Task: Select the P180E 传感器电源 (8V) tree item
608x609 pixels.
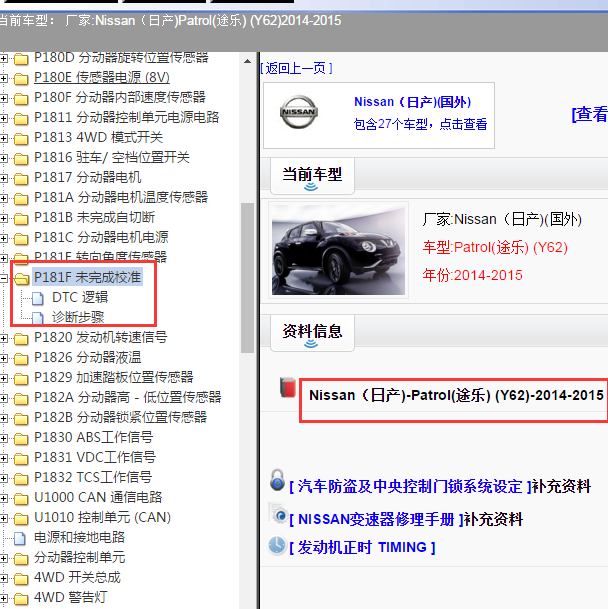Action: 102,78
